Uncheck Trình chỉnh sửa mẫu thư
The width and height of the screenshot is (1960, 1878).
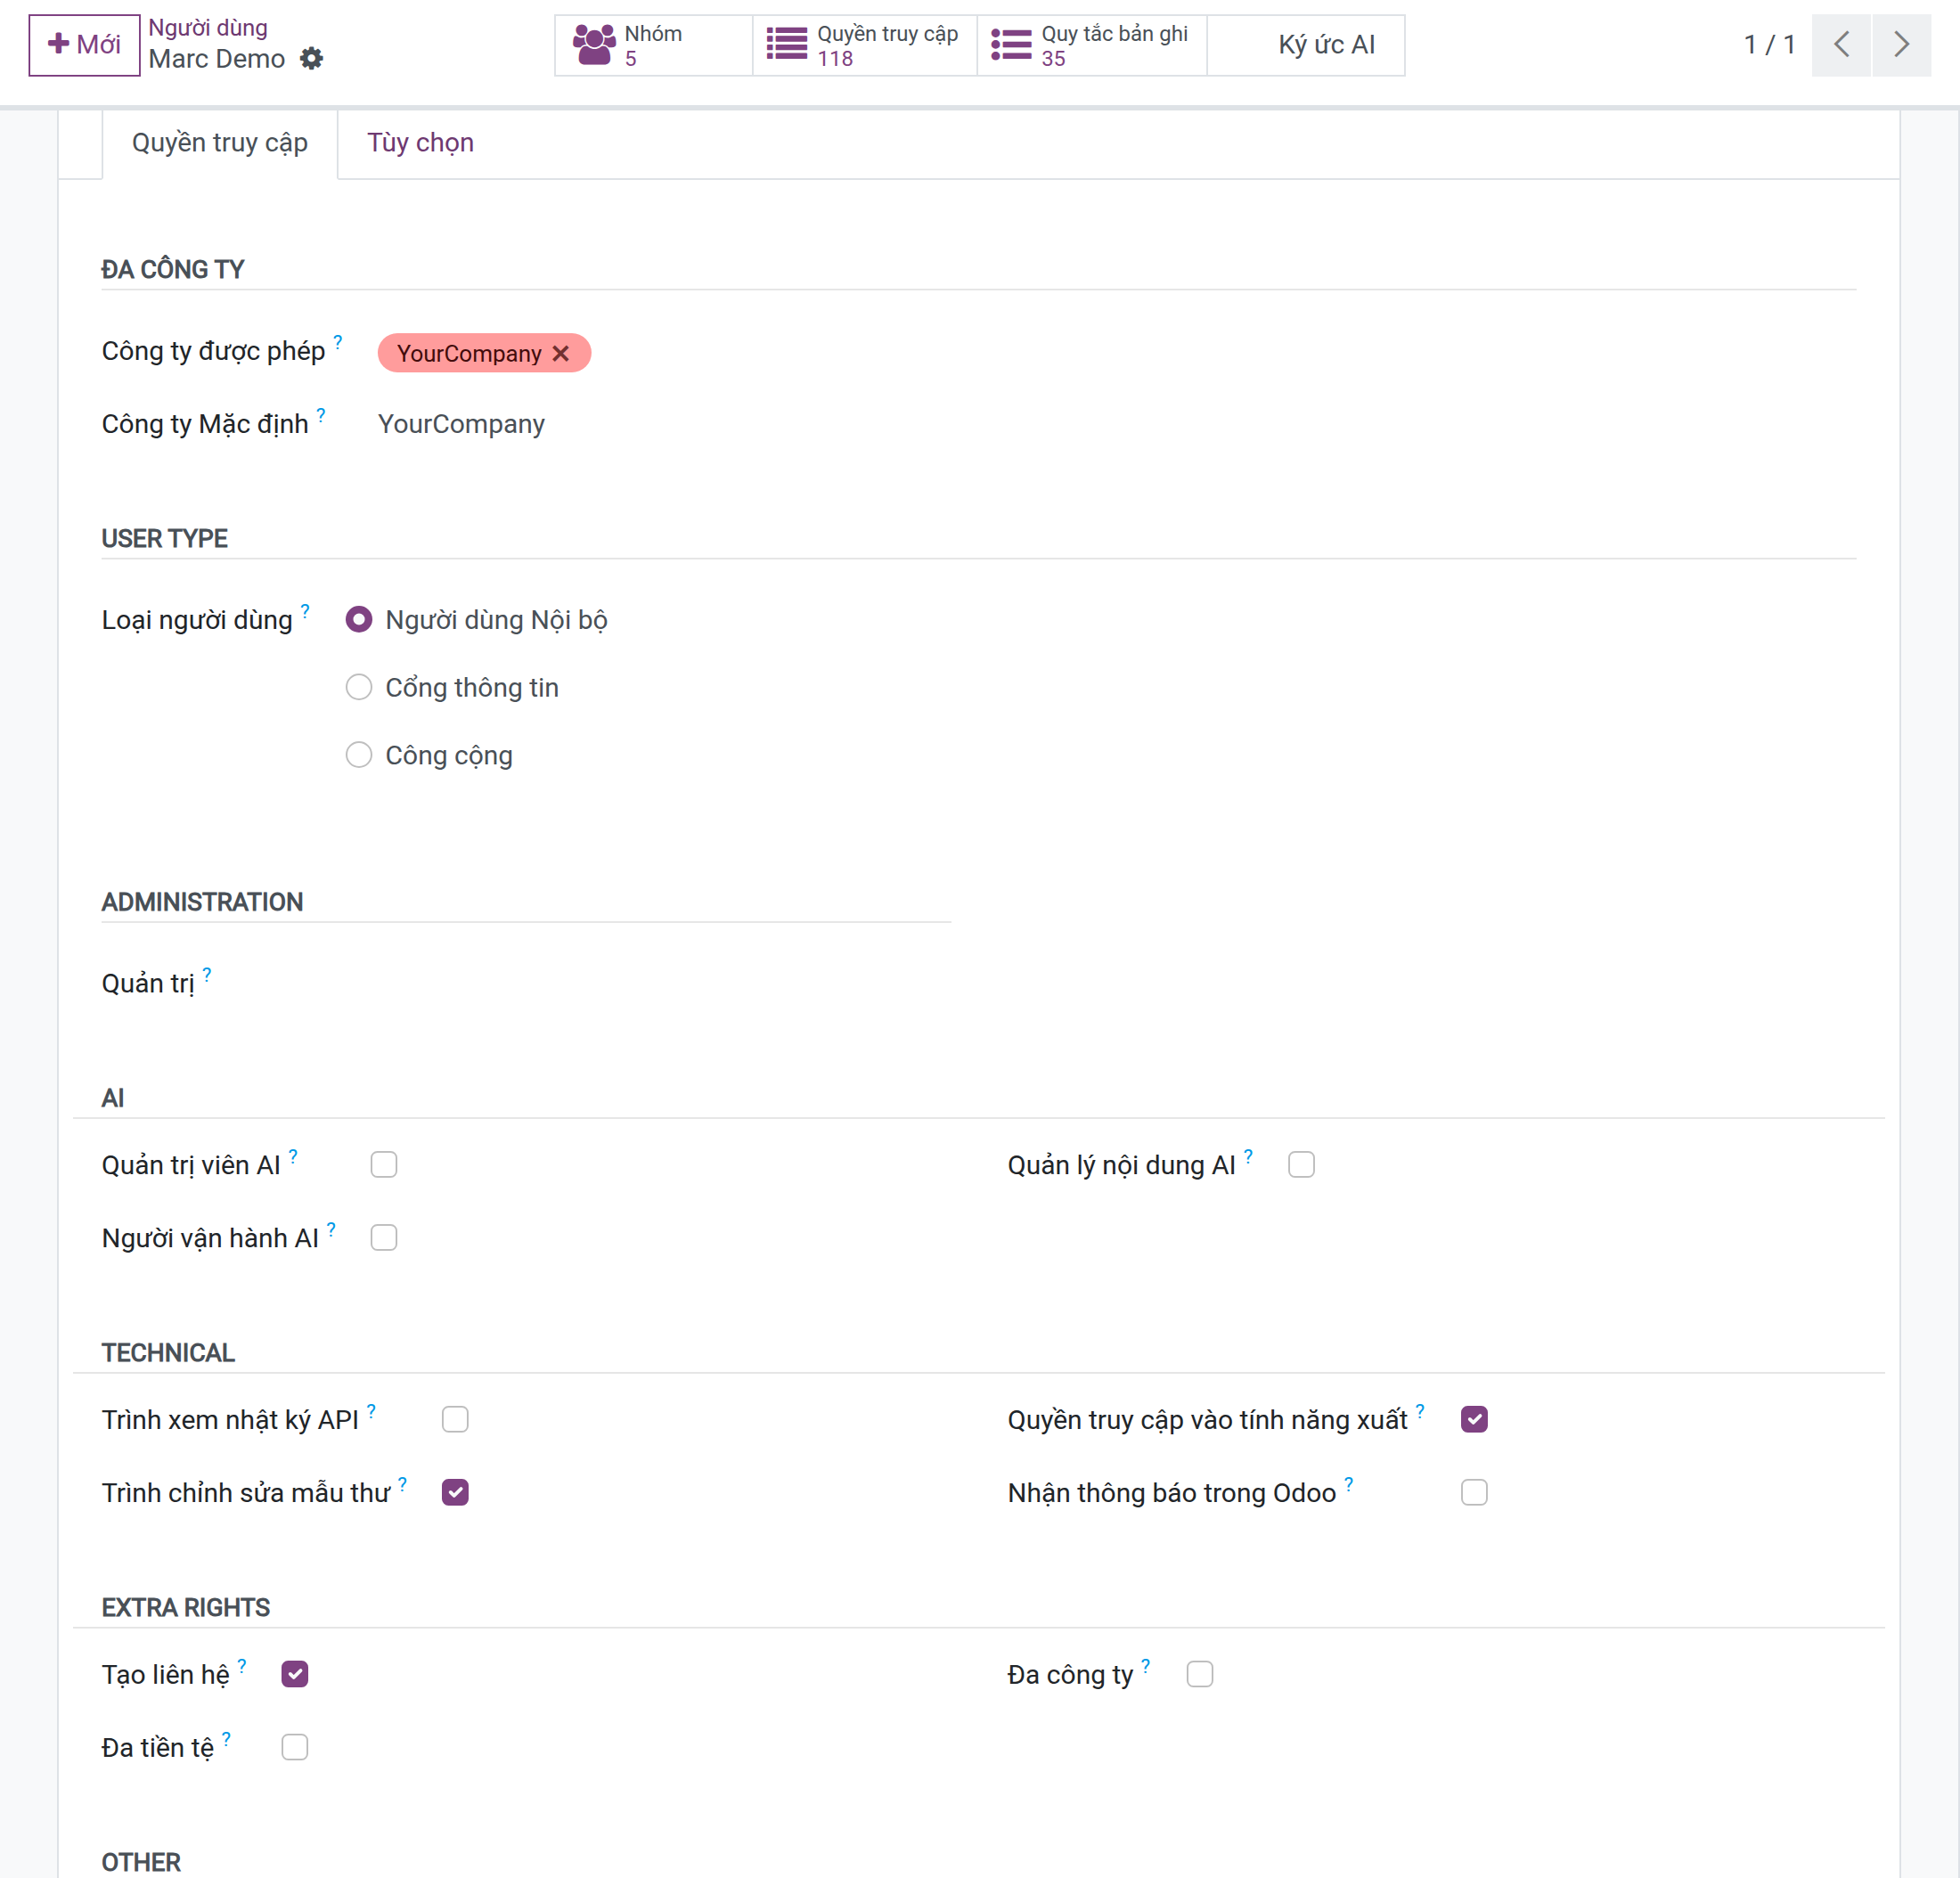(x=455, y=1492)
